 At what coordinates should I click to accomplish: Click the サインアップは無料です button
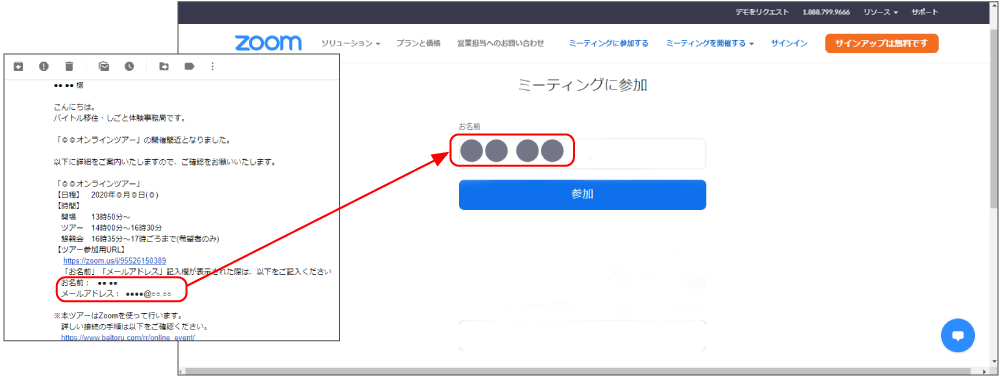[x=881, y=43]
